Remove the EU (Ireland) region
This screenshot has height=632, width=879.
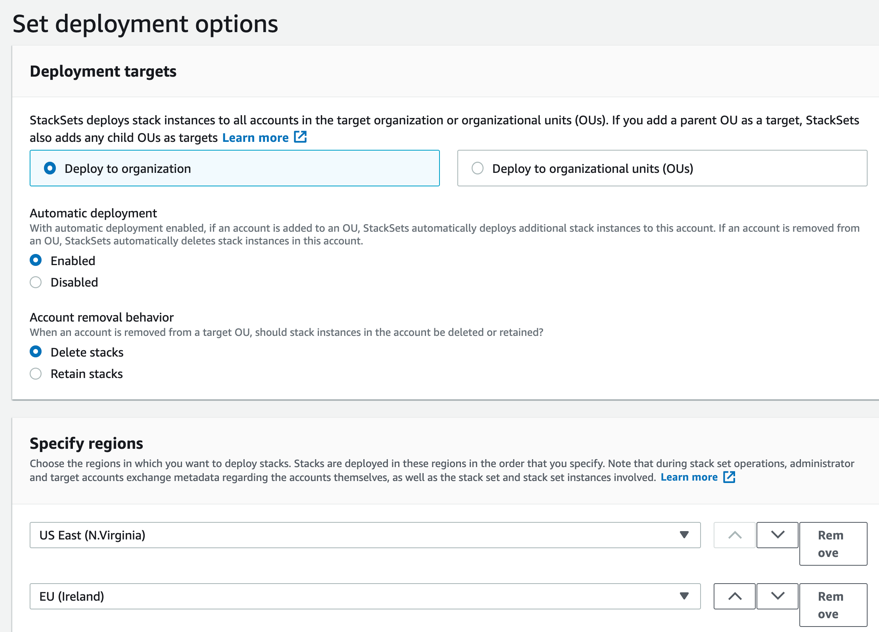(x=833, y=604)
